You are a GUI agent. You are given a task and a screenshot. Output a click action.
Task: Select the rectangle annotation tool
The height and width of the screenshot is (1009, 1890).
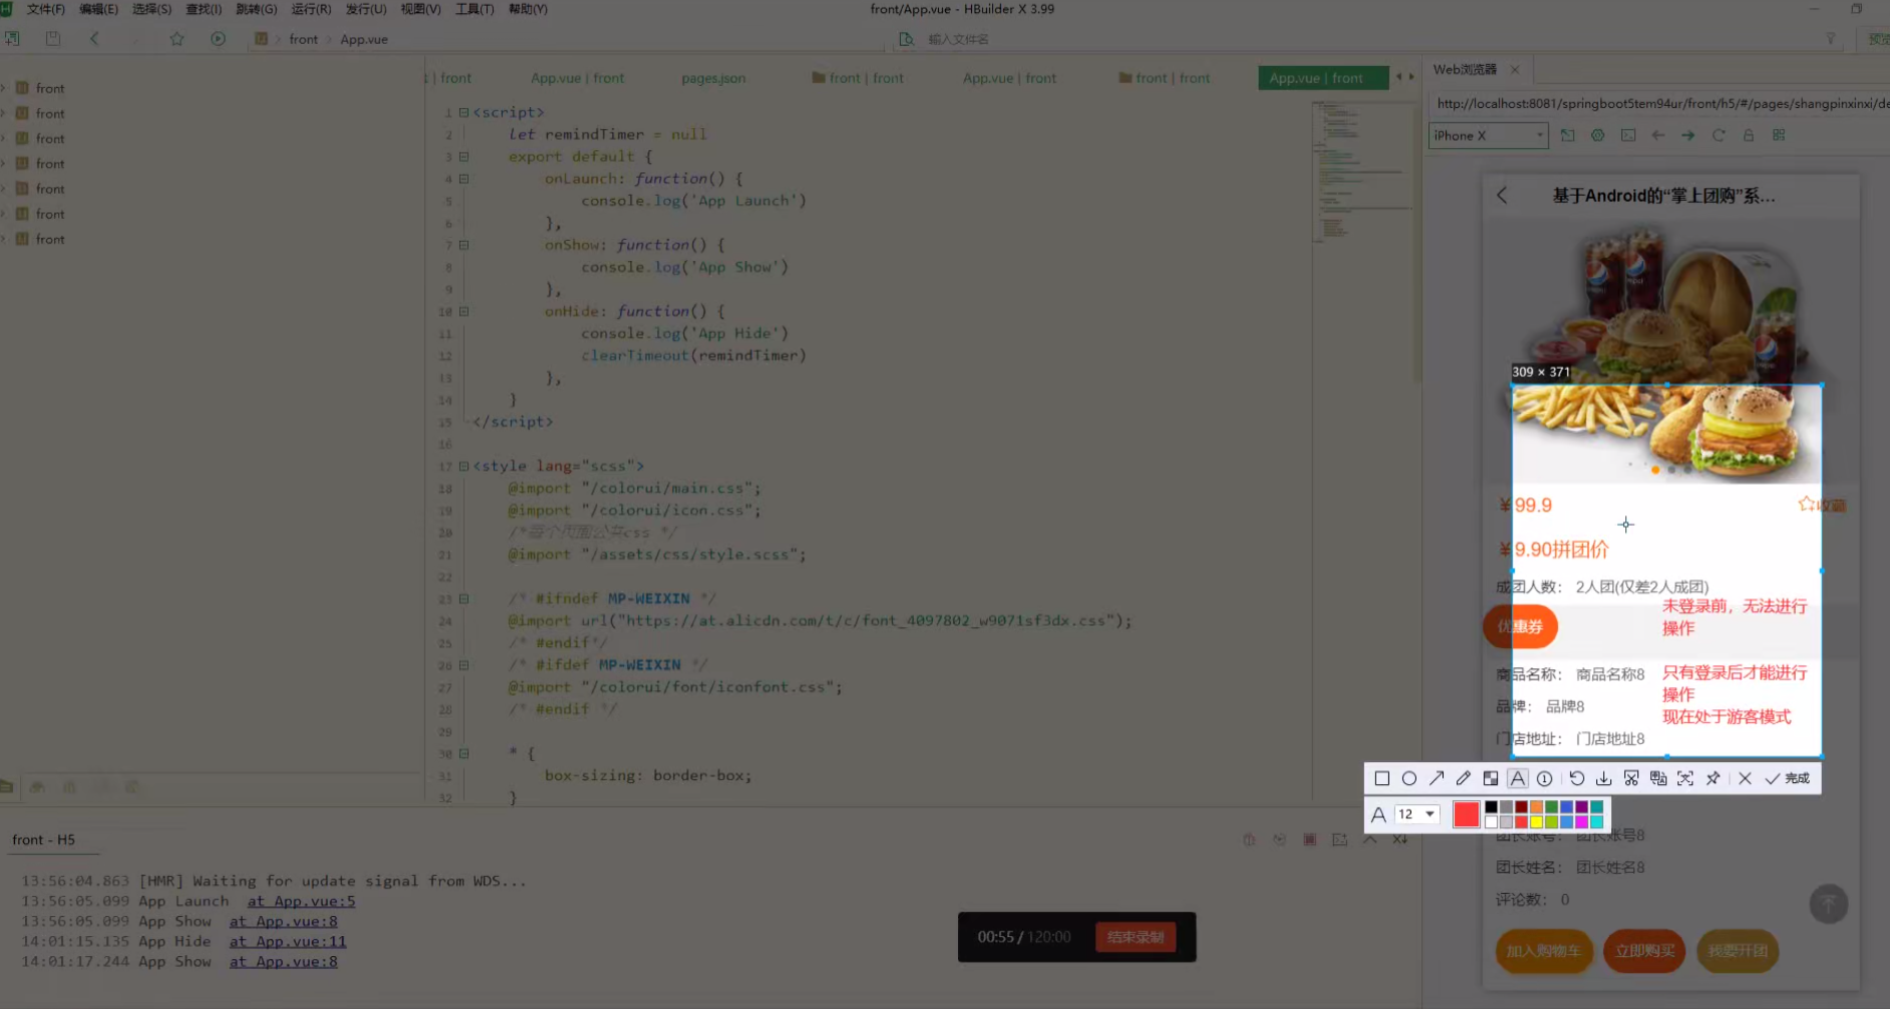(x=1382, y=778)
